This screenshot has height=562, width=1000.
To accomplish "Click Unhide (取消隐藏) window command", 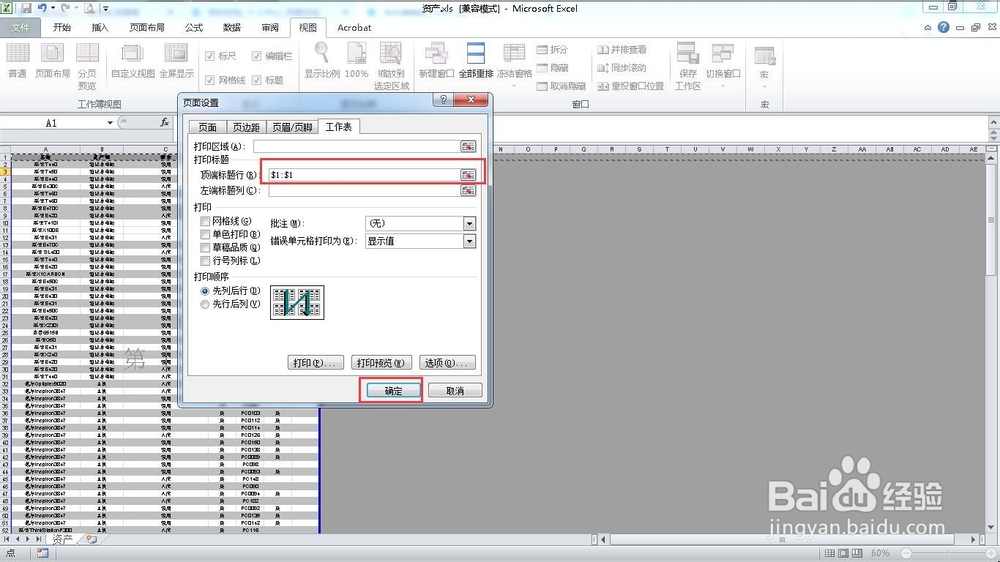I will (561, 86).
